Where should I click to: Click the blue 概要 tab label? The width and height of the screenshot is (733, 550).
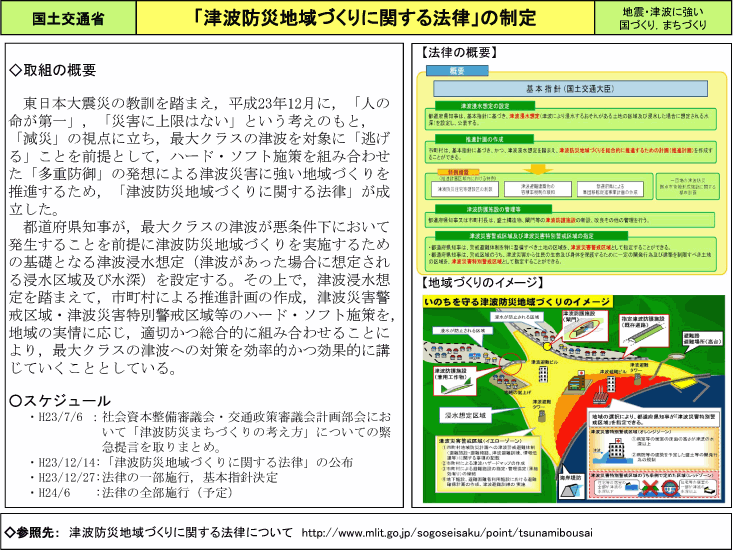pos(457,71)
